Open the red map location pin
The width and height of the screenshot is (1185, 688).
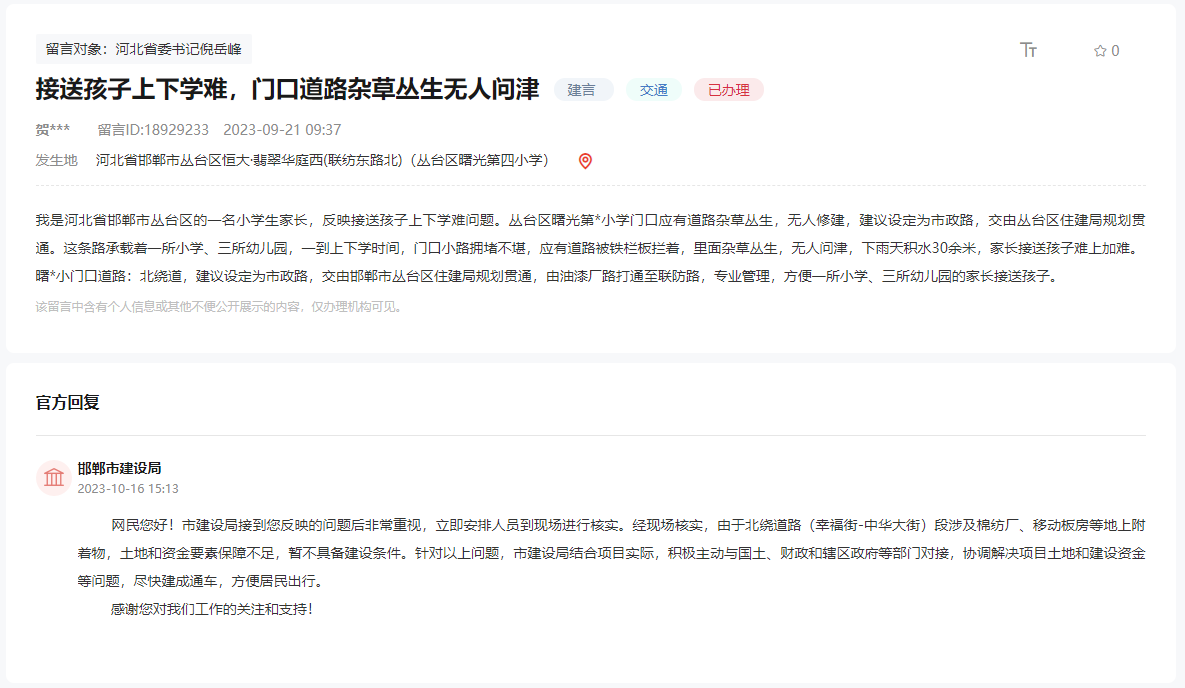click(x=585, y=161)
